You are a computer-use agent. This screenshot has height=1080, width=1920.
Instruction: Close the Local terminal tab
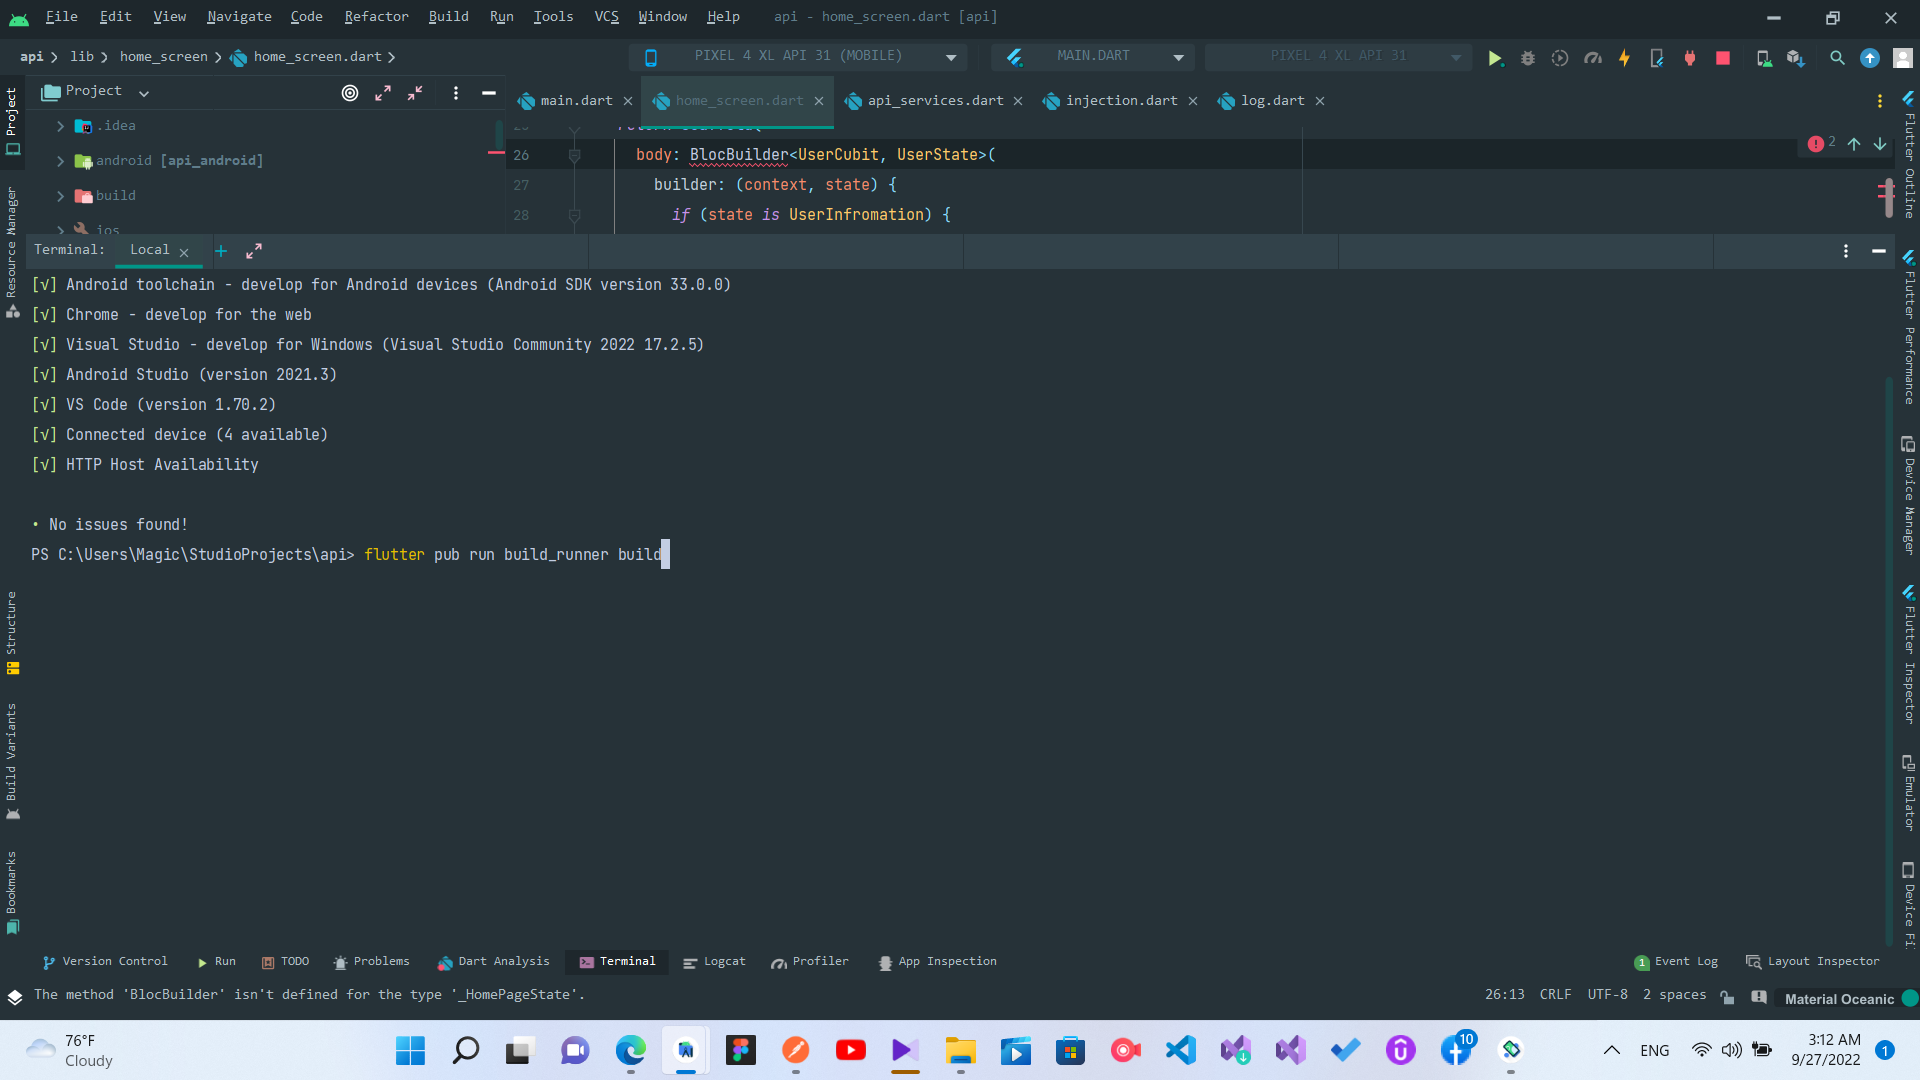click(184, 253)
